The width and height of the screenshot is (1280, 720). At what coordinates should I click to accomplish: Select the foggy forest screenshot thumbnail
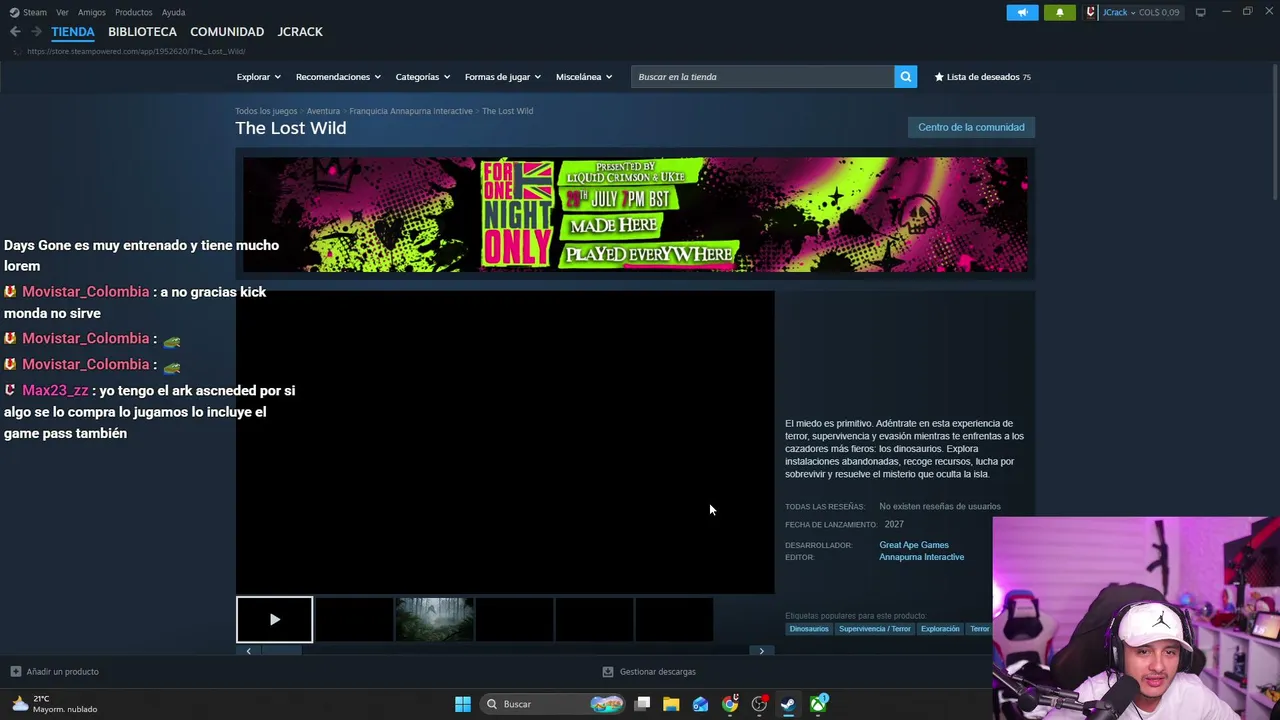coord(434,620)
